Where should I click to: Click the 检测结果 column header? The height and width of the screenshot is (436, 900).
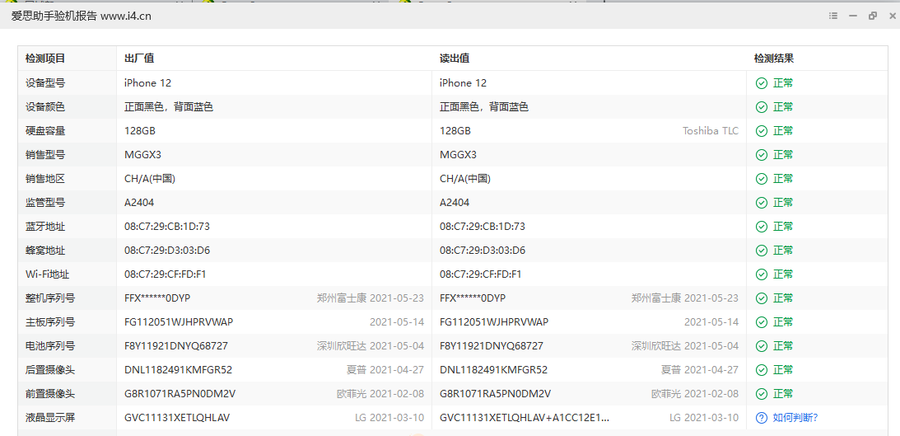click(x=774, y=59)
